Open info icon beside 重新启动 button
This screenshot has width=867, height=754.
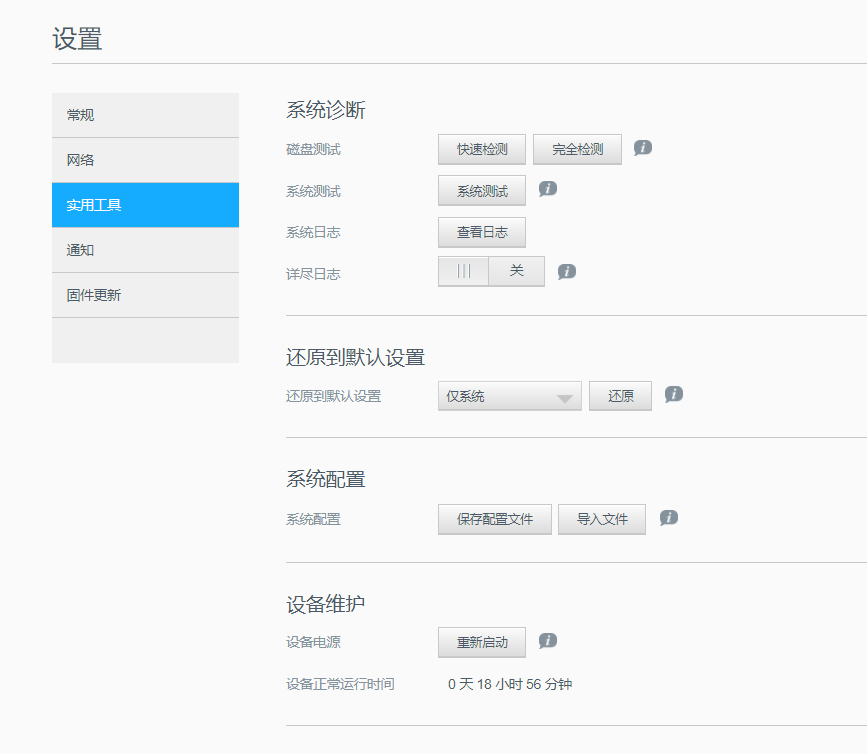pos(547,641)
